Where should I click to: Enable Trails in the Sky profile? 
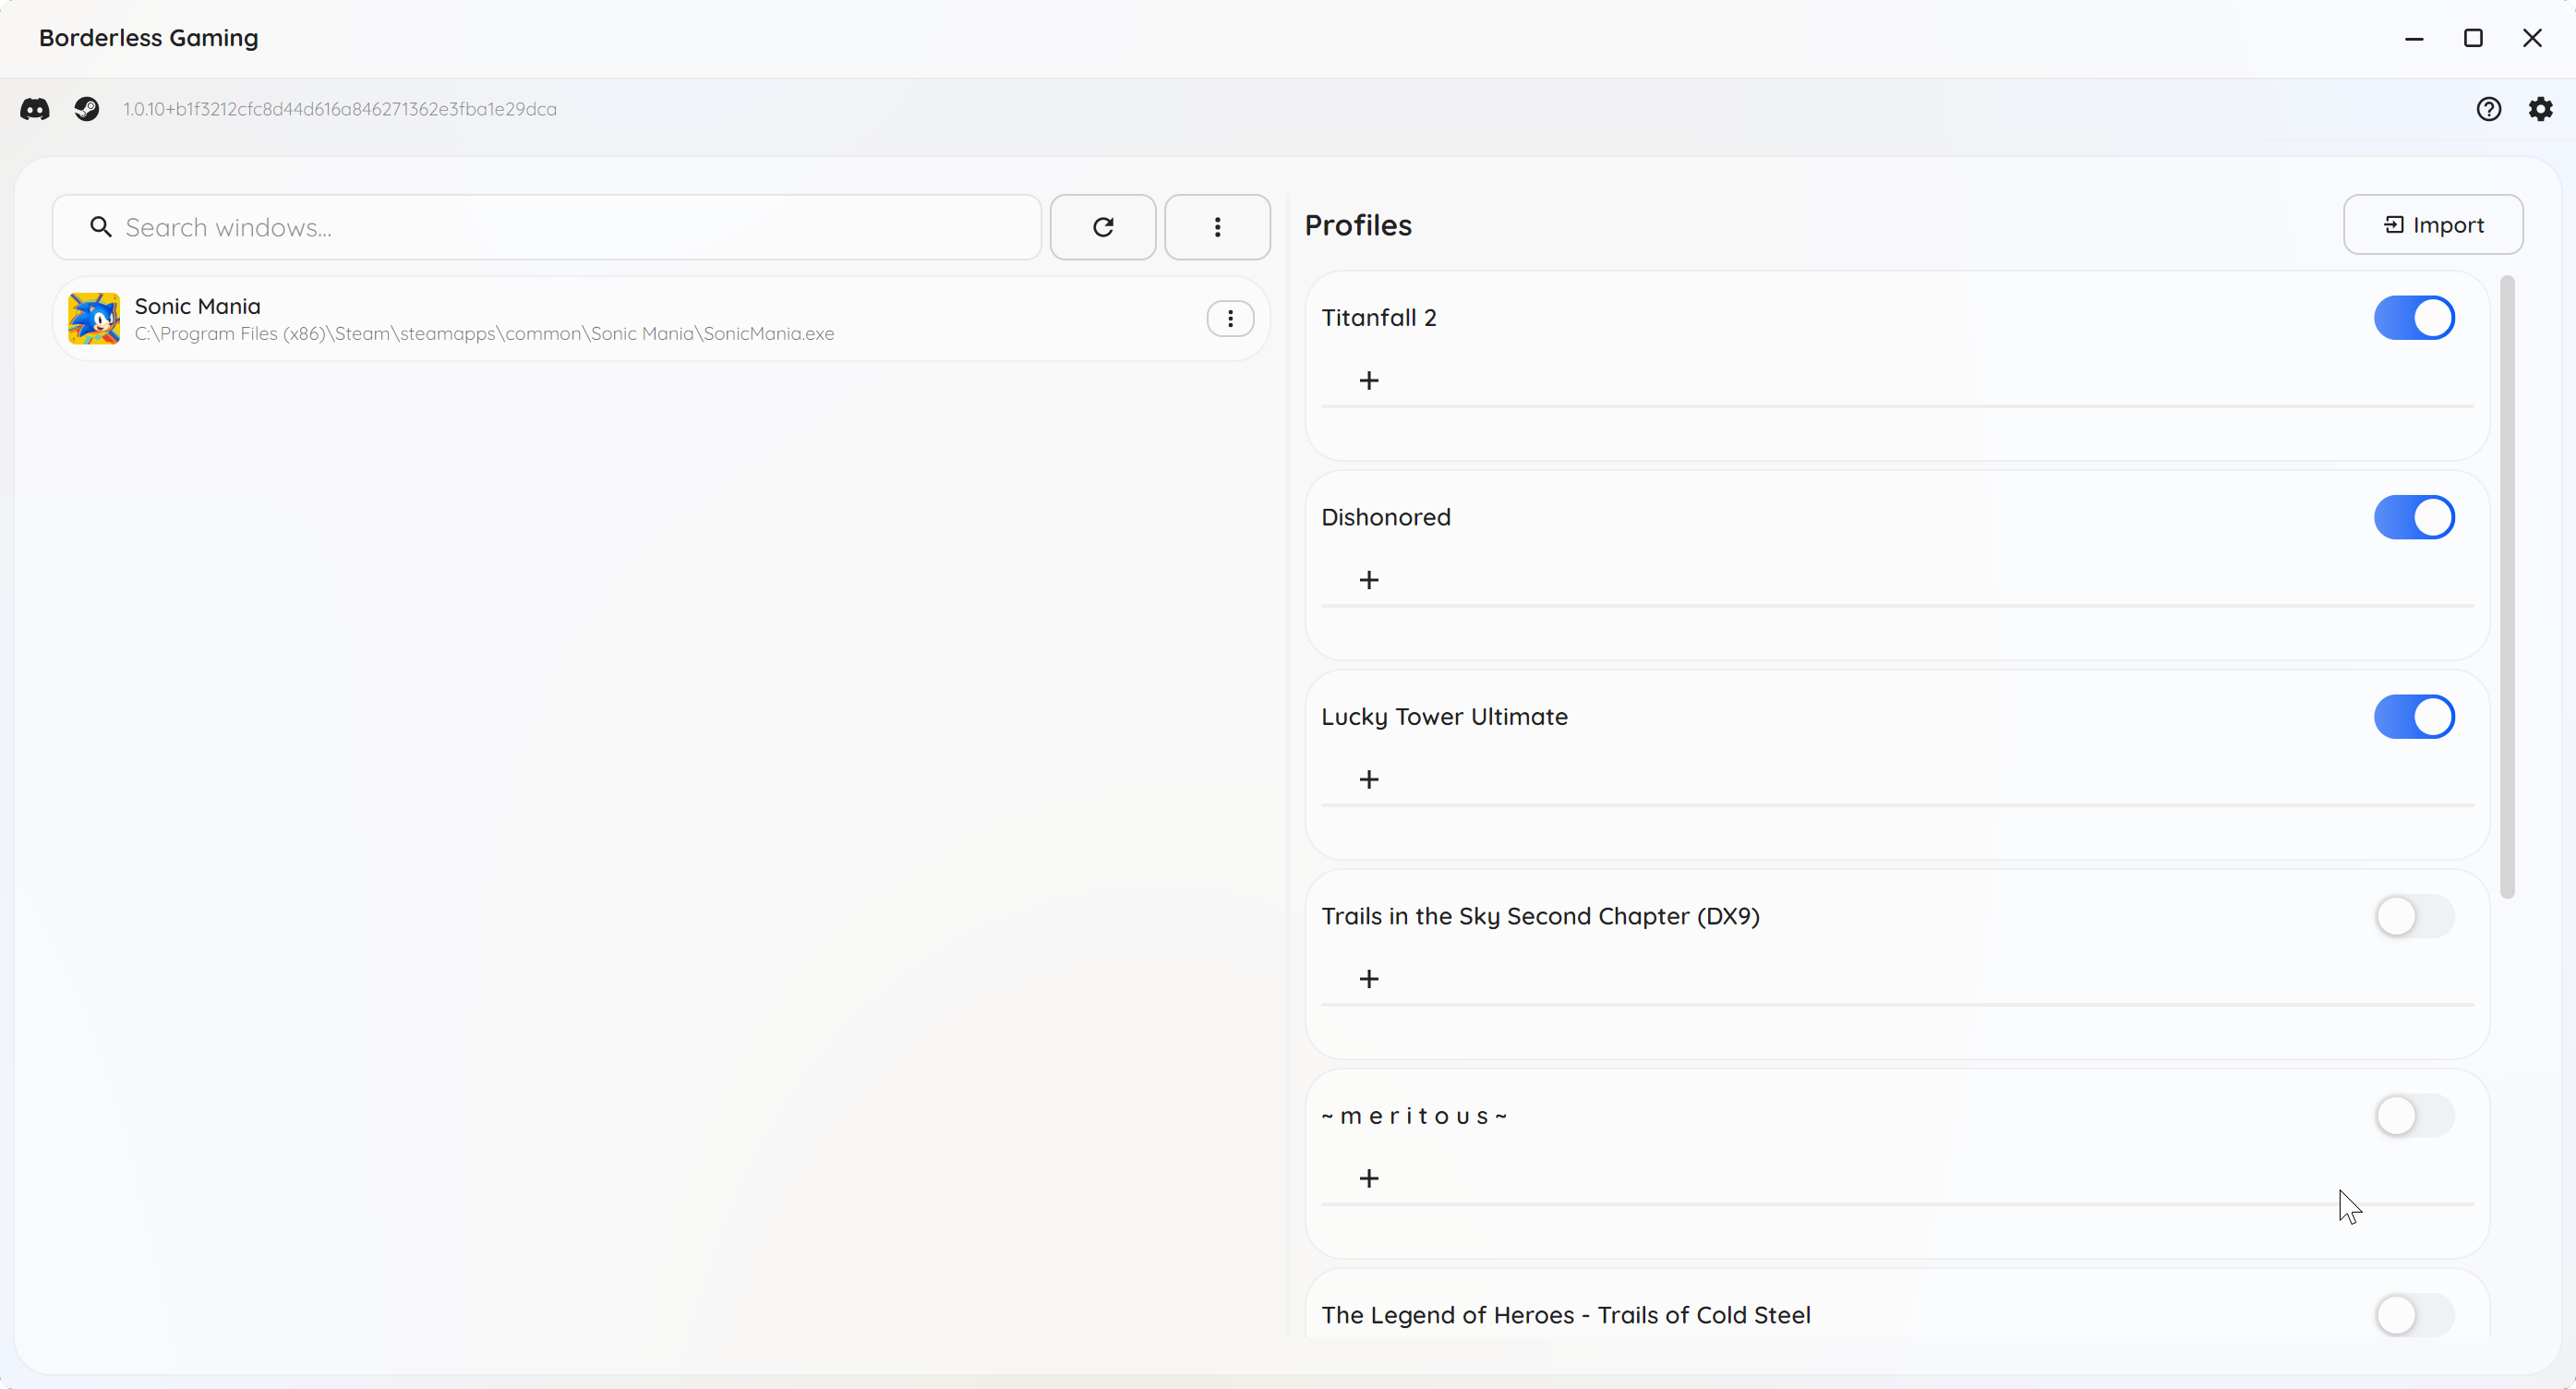(2413, 917)
